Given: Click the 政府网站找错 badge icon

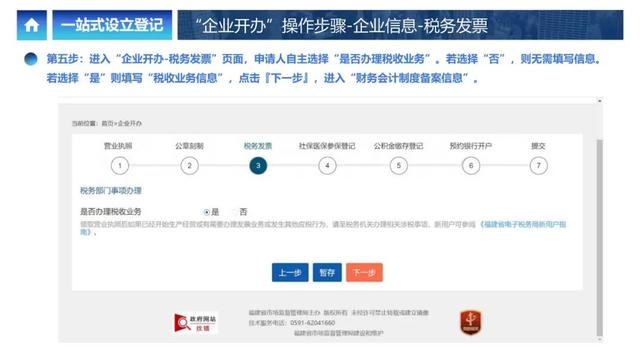Looking at the screenshot, I should [x=195, y=323].
